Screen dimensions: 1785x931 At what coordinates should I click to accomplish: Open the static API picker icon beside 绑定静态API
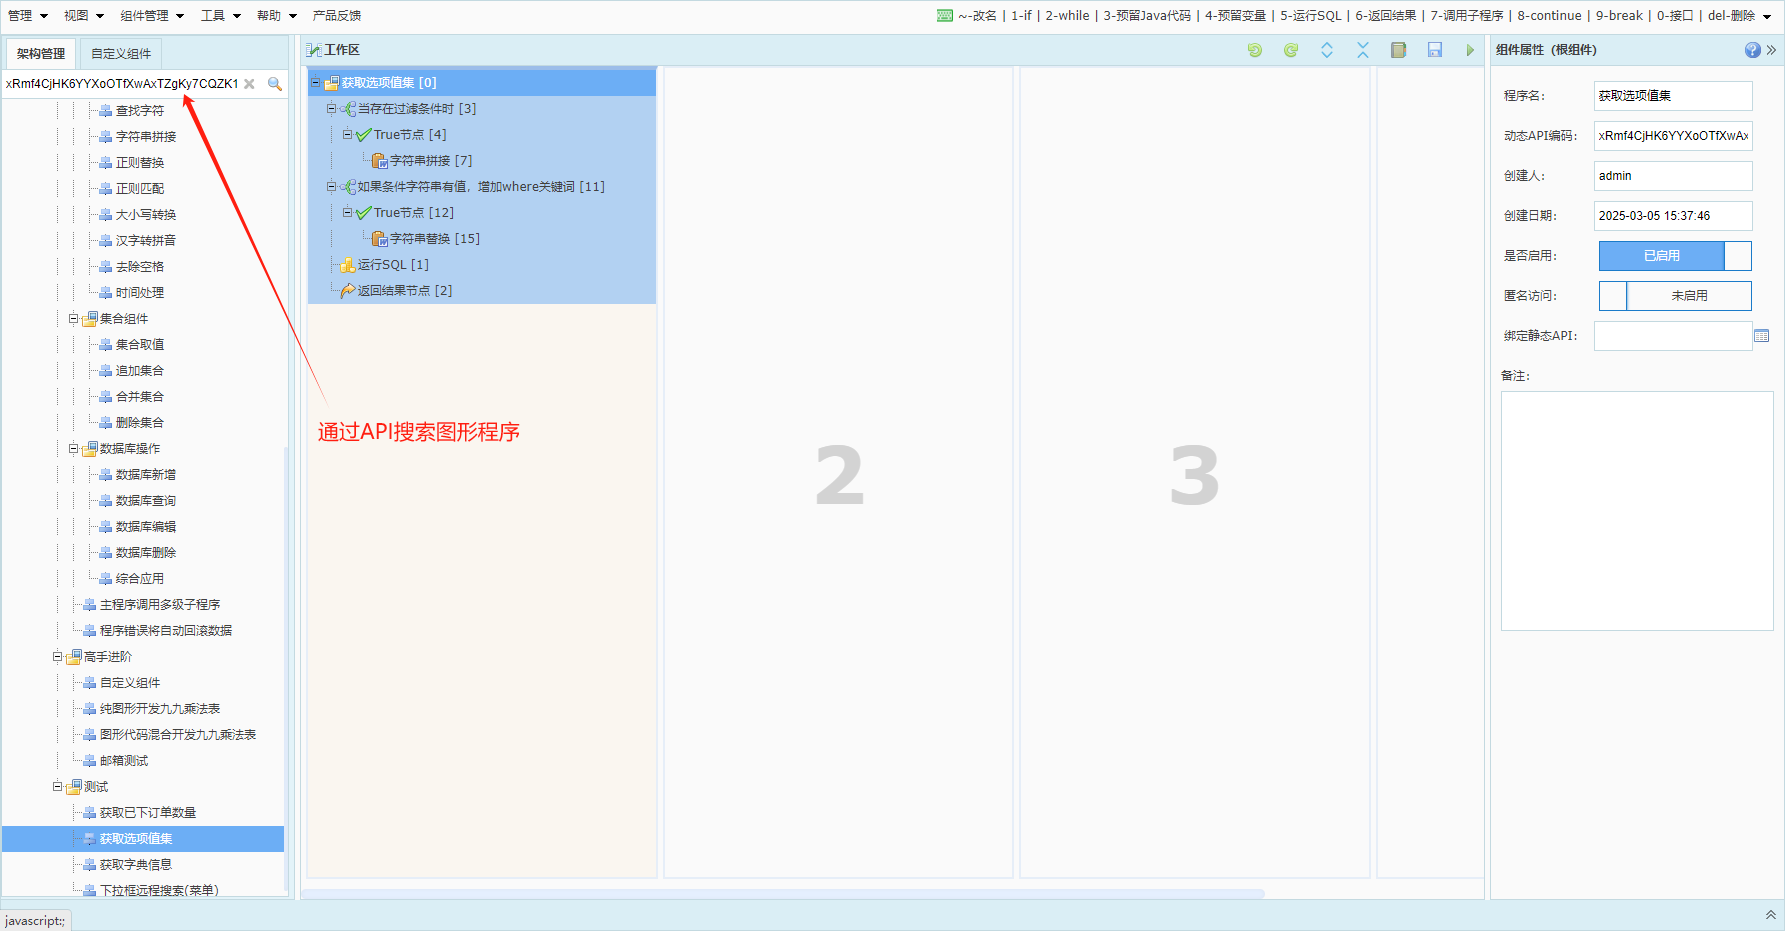click(x=1762, y=336)
